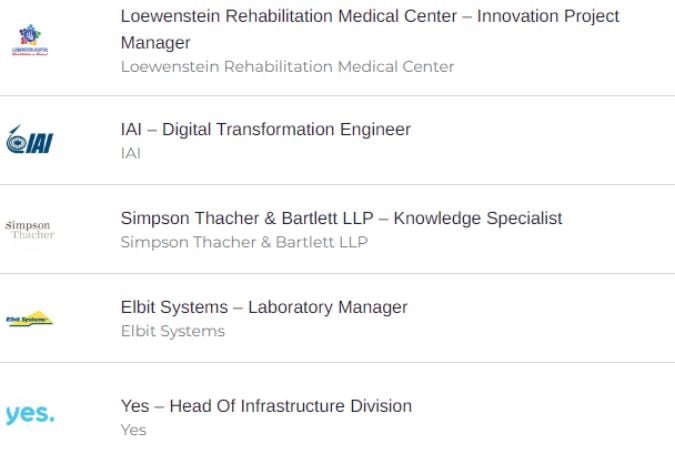Image resolution: width=675 pixels, height=450 pixels.
Task: Click the Simpson Thacher logo
Action: (30, 230)
